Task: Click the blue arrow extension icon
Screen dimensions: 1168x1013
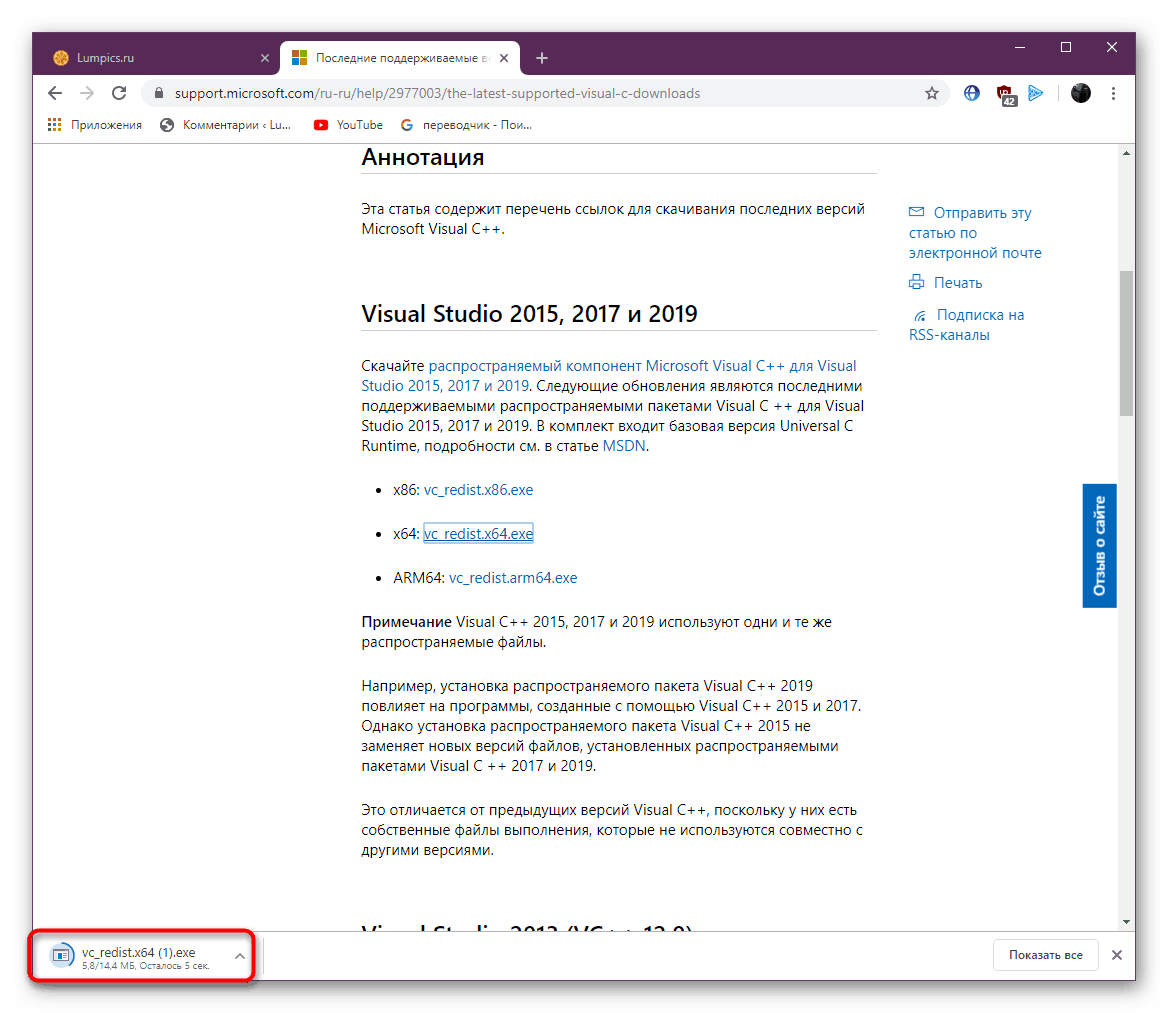Action: pyautogui.click(x=1035, y=93)
